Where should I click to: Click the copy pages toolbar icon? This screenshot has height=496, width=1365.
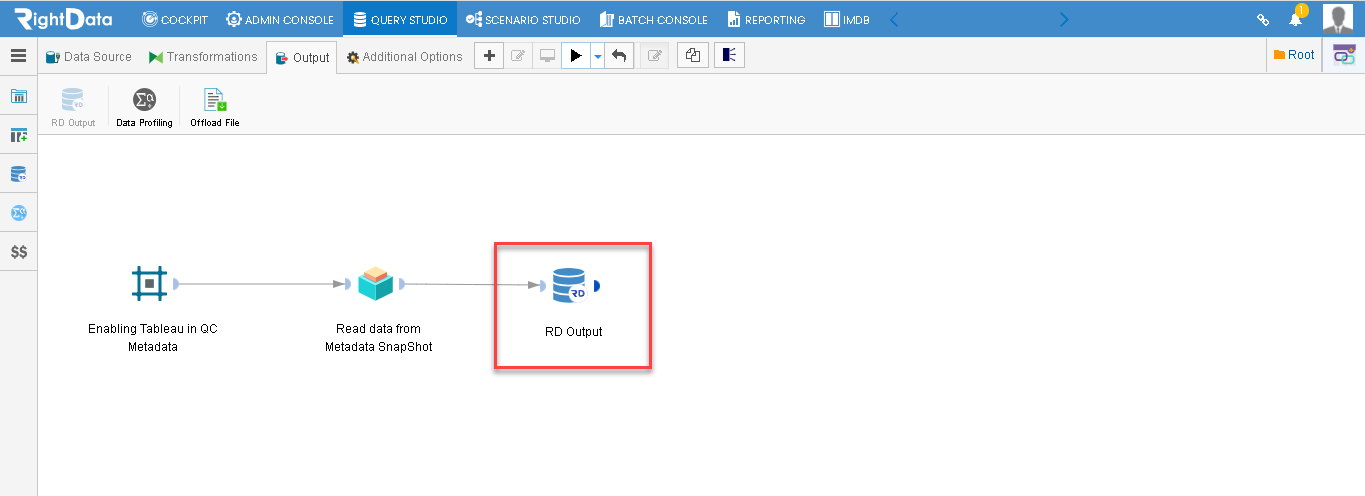[692, 56]
